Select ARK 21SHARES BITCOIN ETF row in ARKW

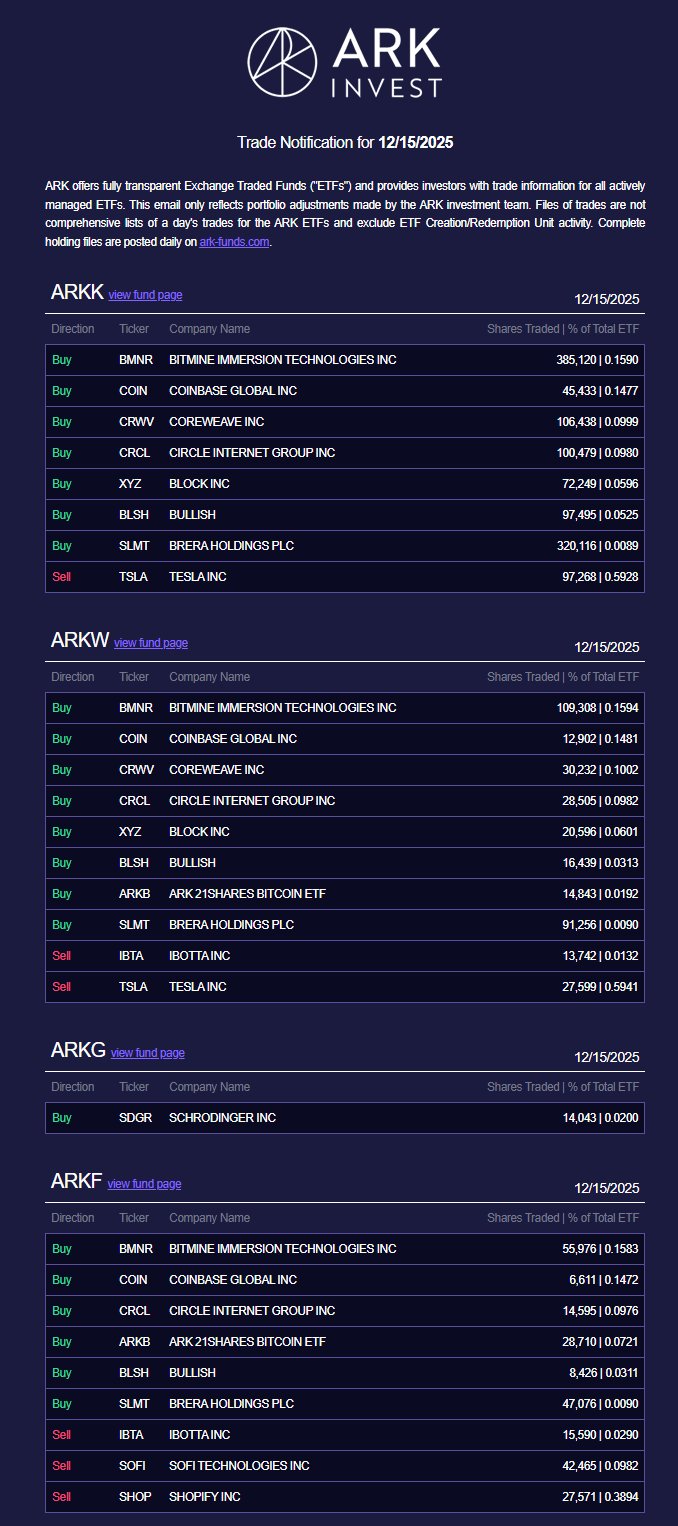345,894
